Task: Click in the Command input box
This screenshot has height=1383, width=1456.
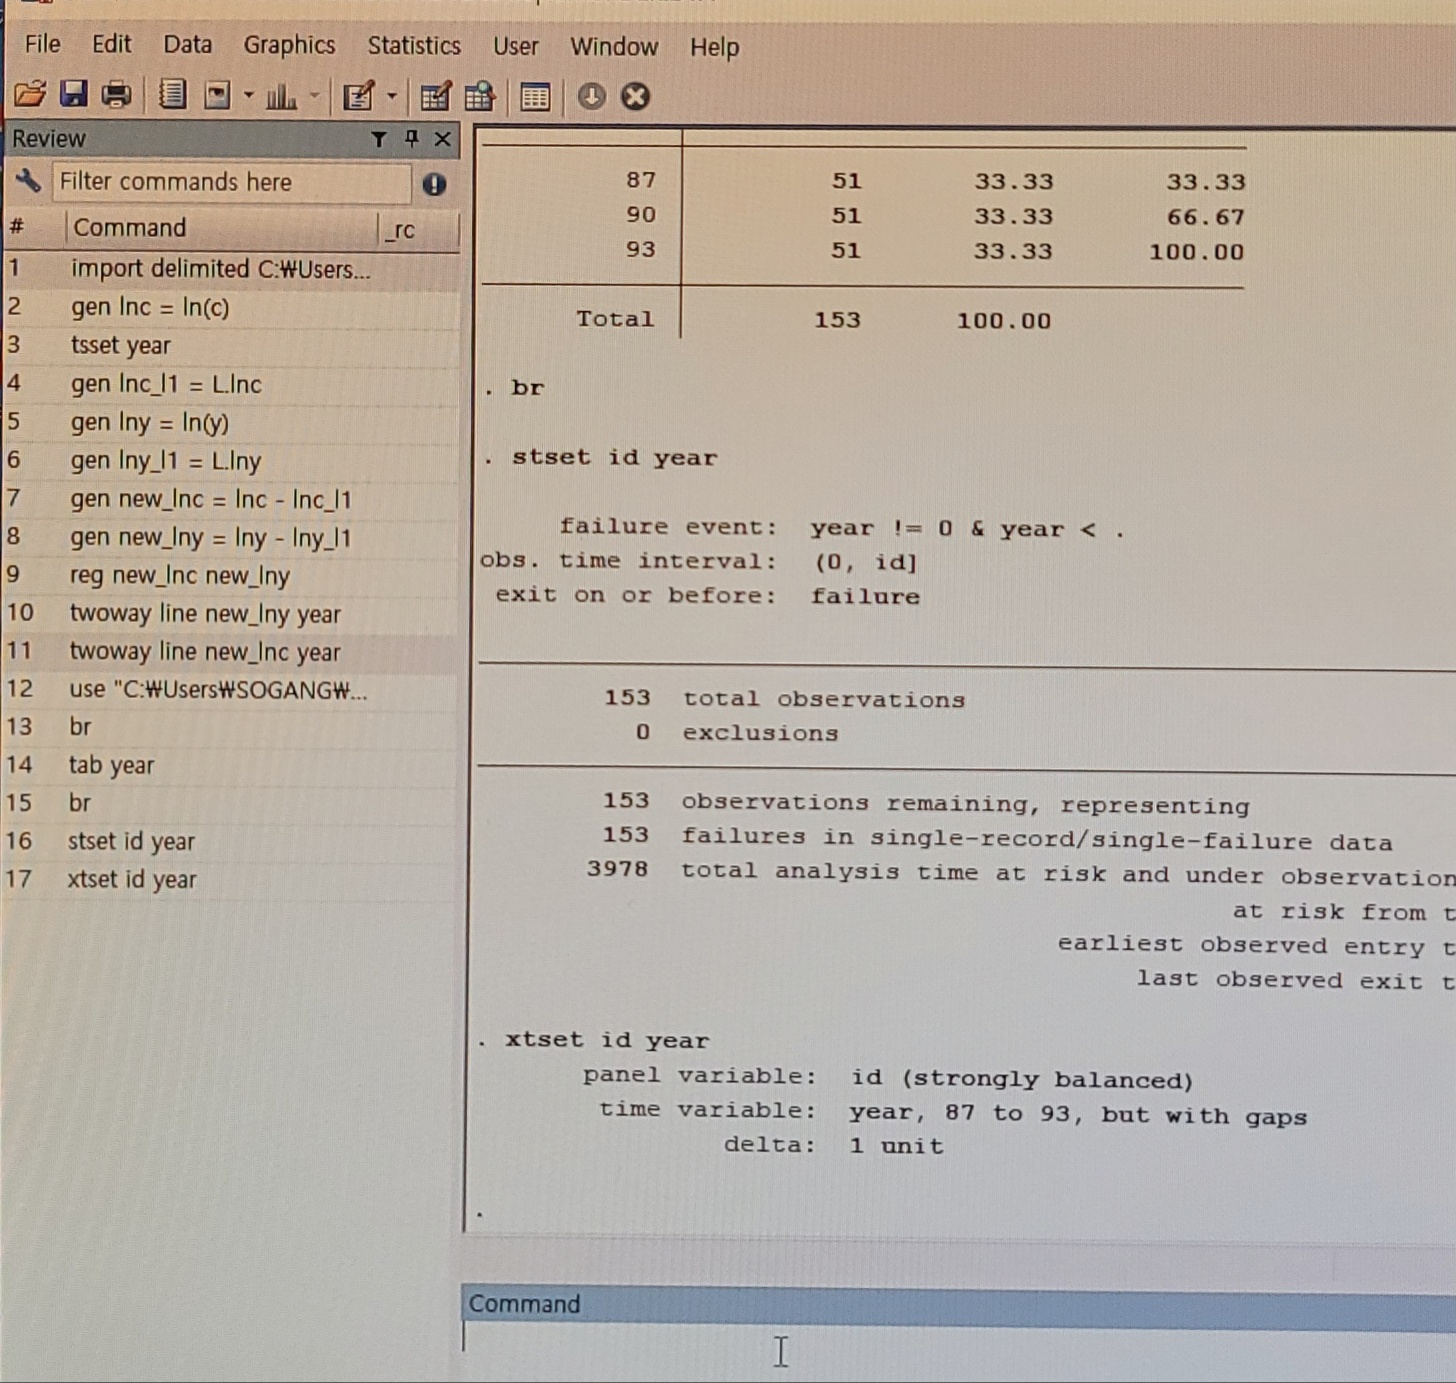Action: pyautogui.click(x=958, y=1354)
